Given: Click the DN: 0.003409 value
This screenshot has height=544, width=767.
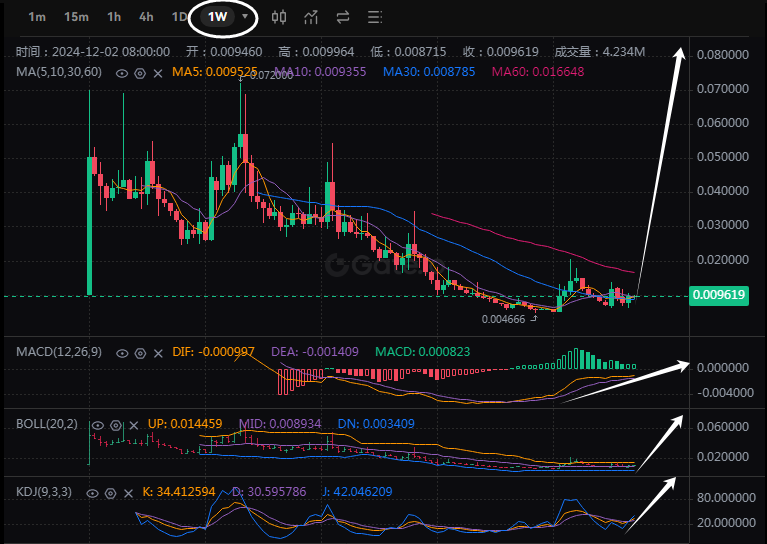Looking at the screenshot, I should click(376, 424).
